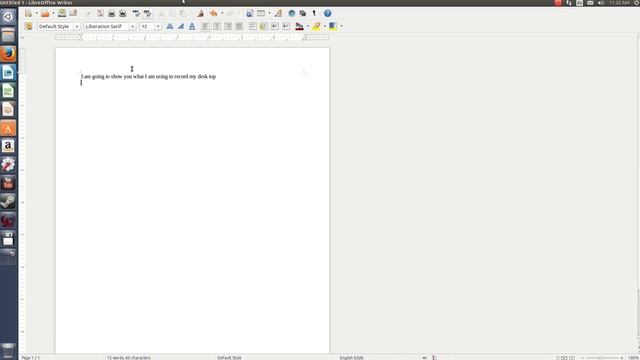Center the paragraph horizontally
The image size is (640, 360).
tap(217, 27)
